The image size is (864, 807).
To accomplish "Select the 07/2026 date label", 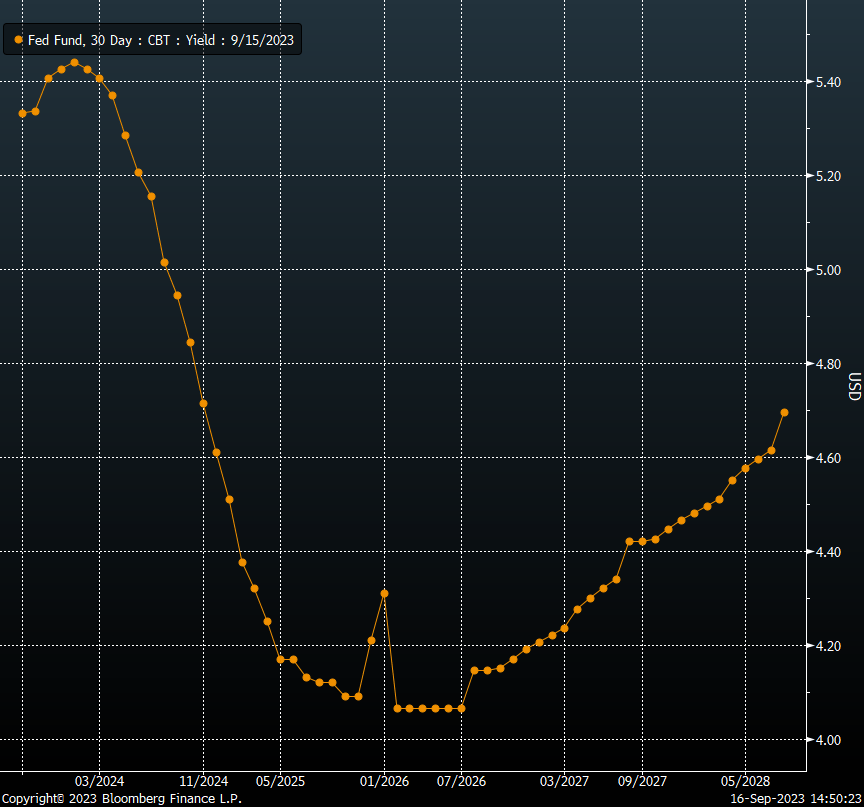I will click(462, 780).
